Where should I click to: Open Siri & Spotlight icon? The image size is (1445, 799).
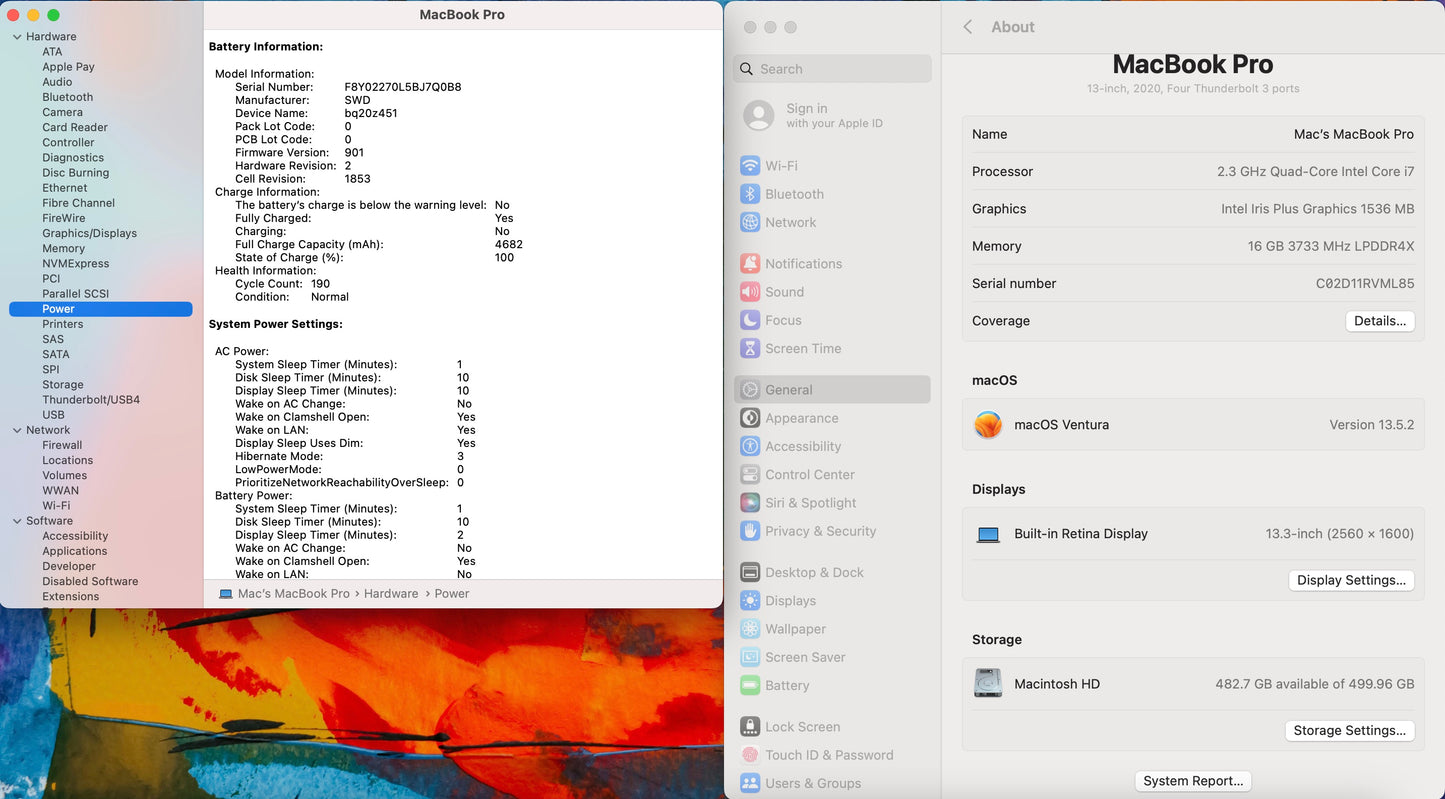(x=750, y=503)
